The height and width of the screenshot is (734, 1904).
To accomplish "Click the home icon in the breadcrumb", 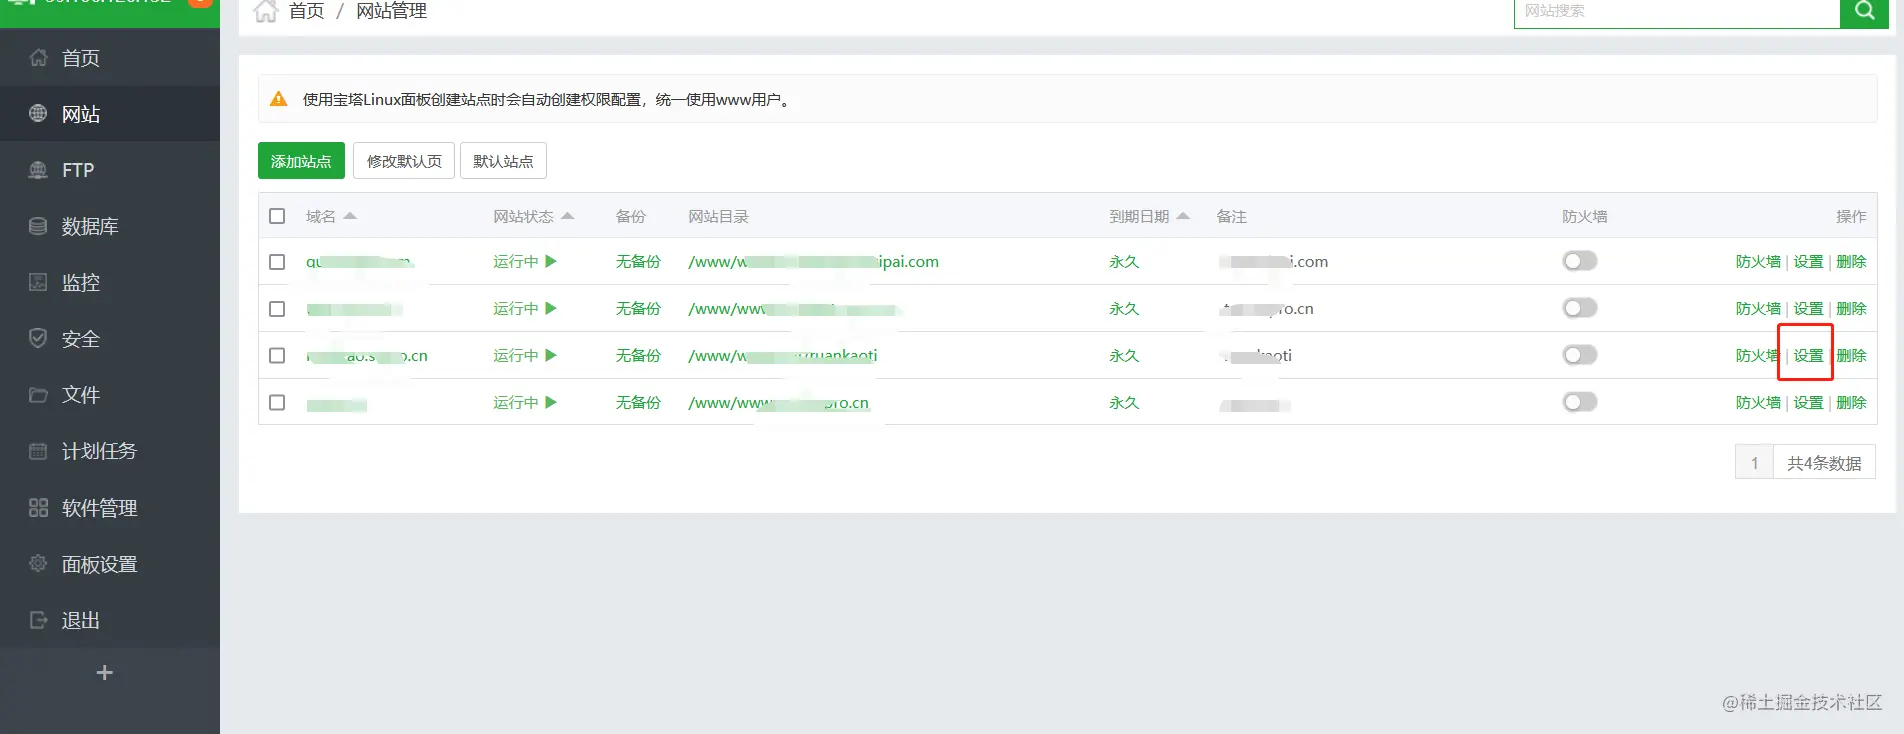I will (265, 11).
